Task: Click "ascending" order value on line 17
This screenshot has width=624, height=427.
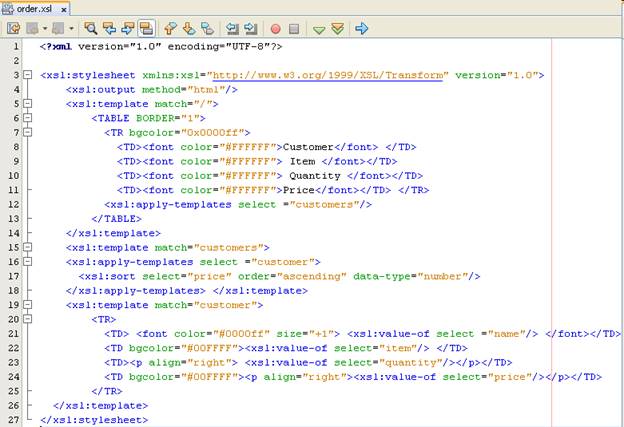Action: click(x=312, y=276)
